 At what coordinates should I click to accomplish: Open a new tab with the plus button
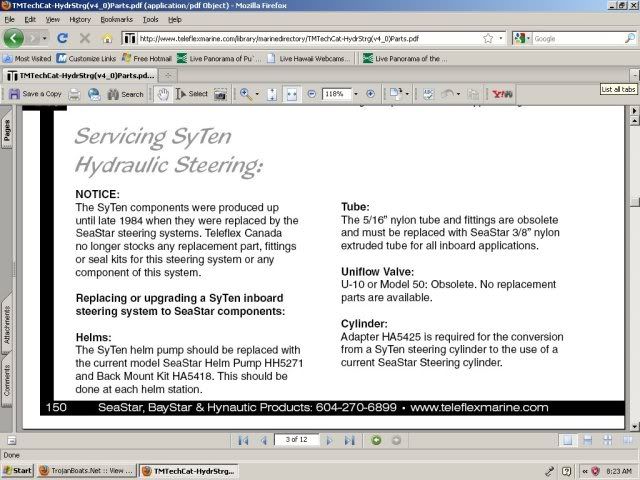[168, 76]
